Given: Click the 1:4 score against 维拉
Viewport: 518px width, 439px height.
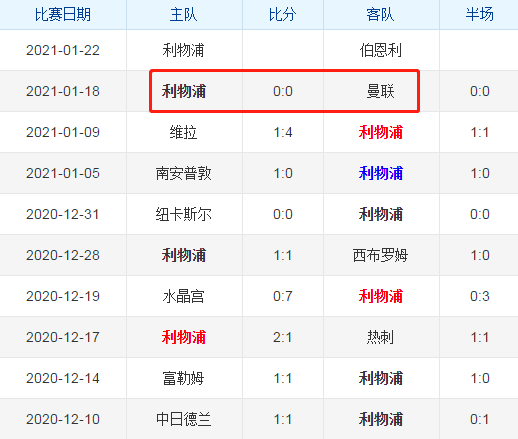Looking at the screenshot, I should tap(283, 132).
